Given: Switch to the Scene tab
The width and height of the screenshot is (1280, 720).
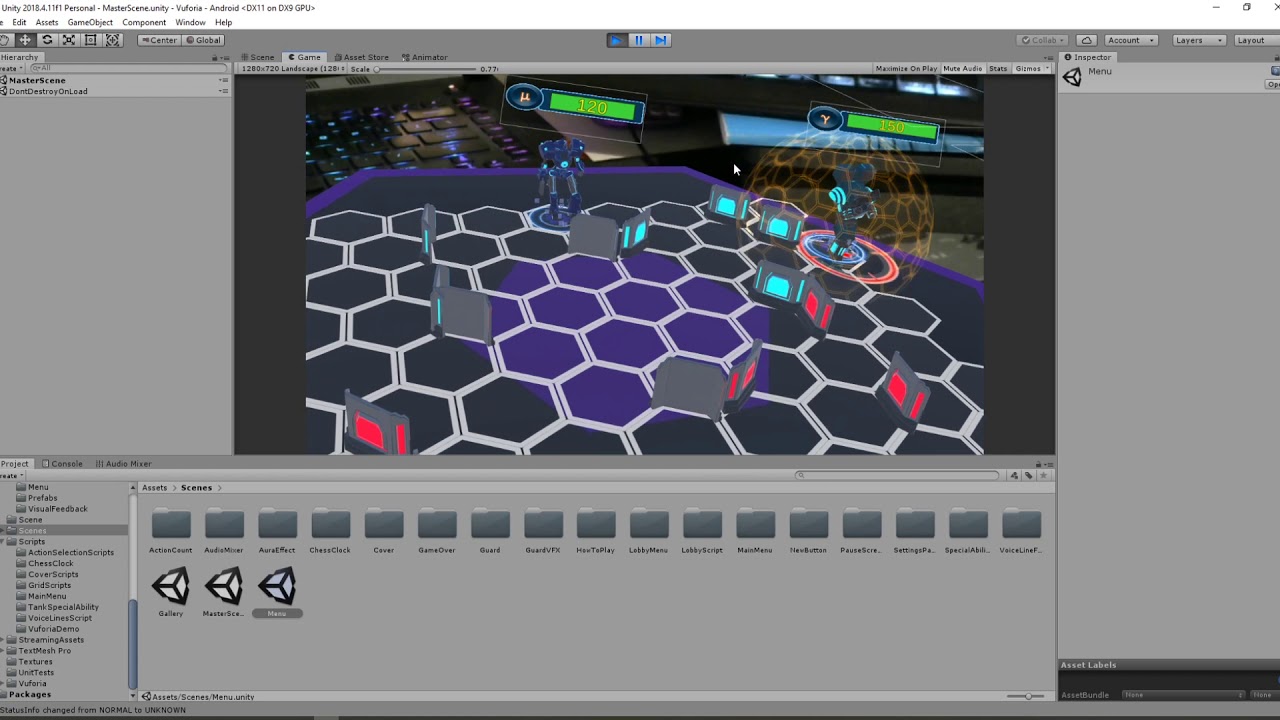Looking at the screenshot, I should click(258, 57).
